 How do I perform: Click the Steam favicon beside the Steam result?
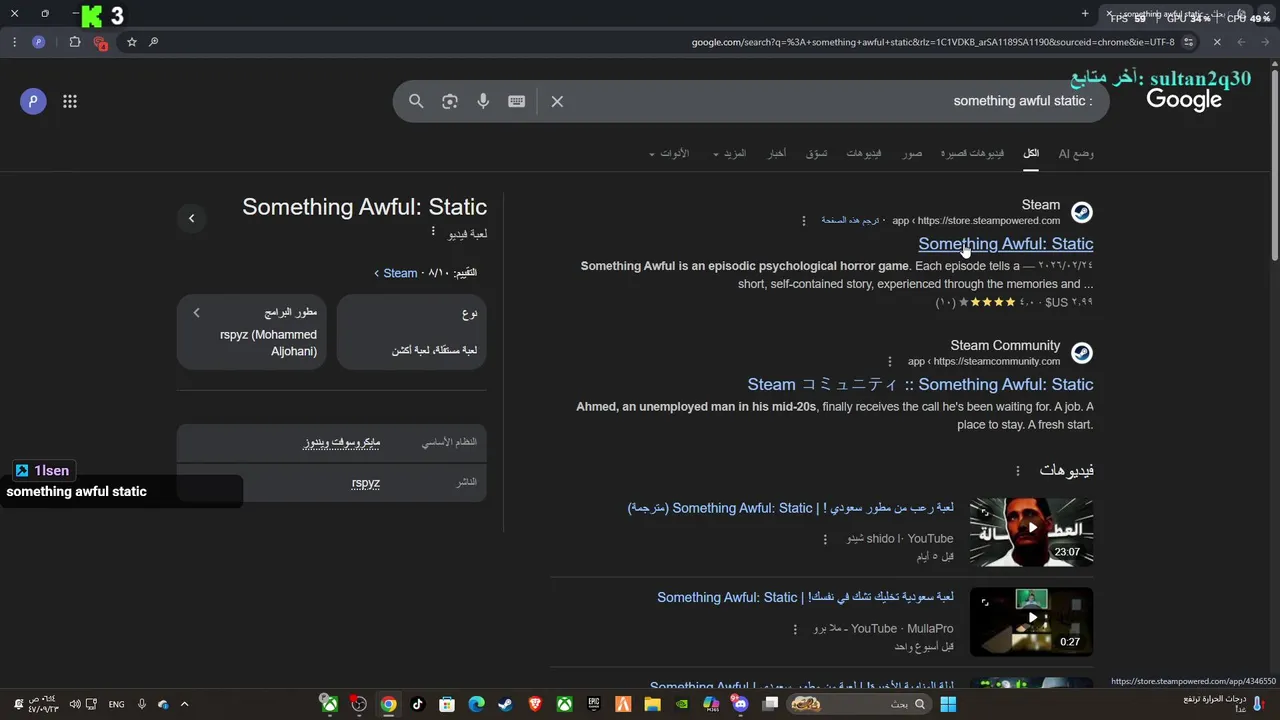coord(1082,212)
